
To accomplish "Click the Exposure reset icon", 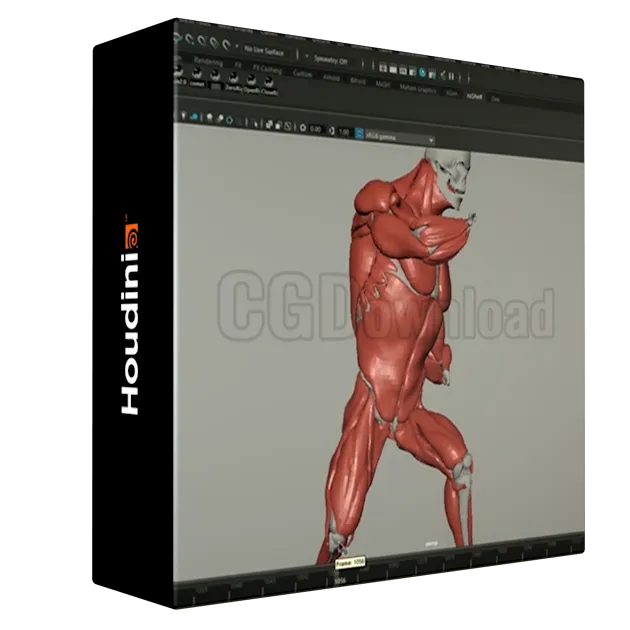I will [x=303, y=128].
